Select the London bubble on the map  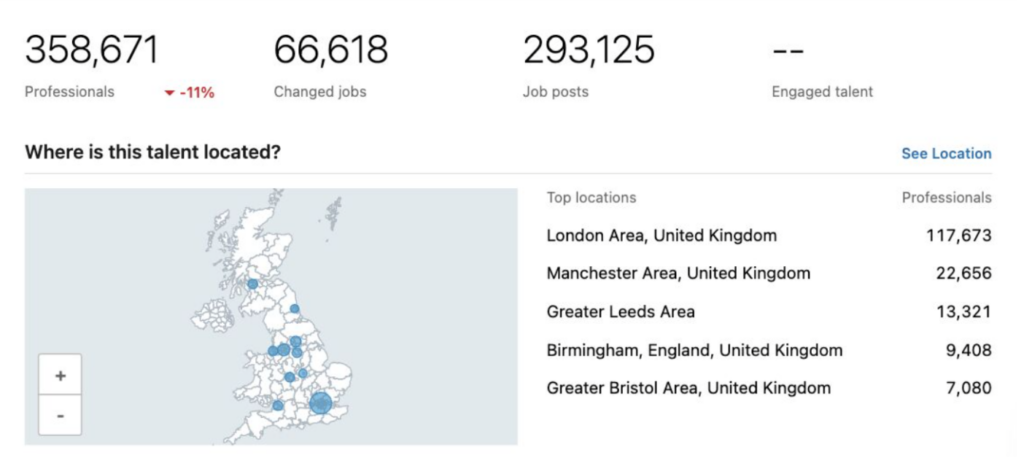point(321,402)
